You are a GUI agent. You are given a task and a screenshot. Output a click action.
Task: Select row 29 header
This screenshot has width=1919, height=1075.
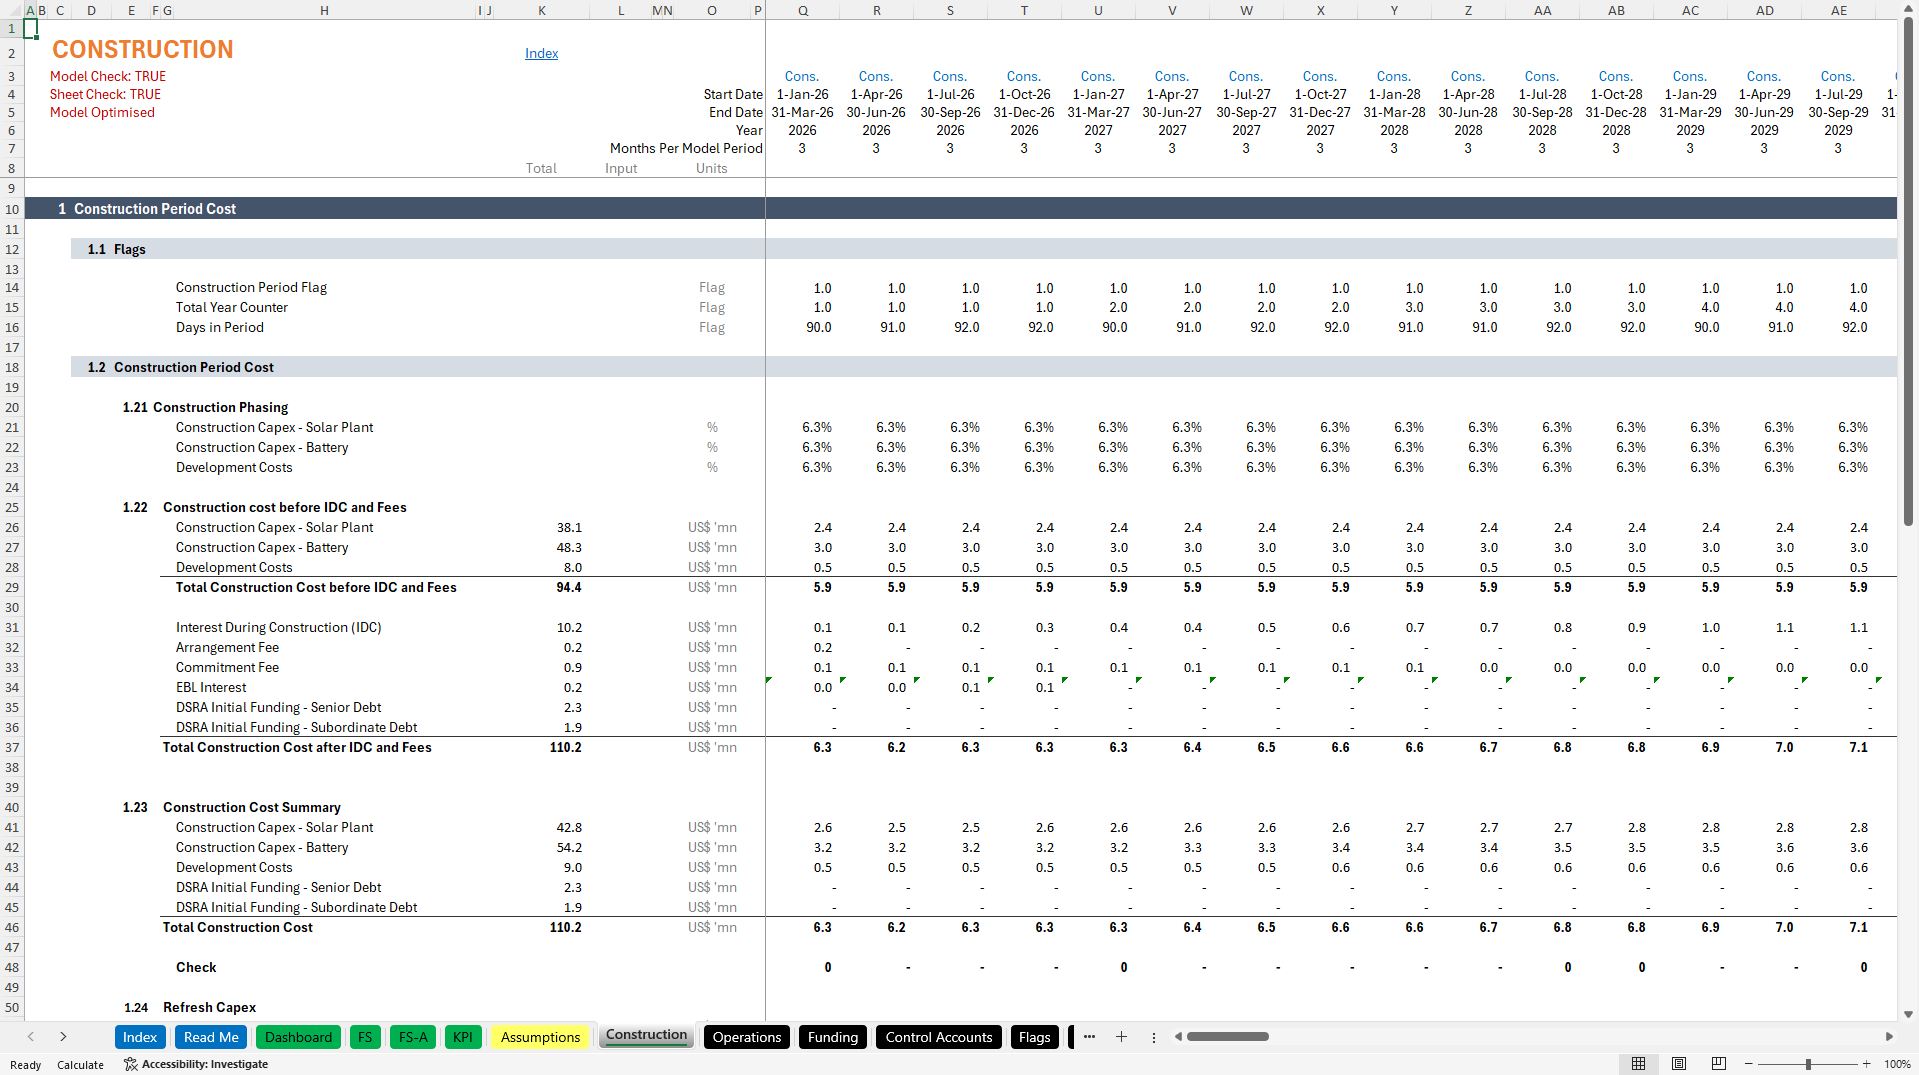(12, 587)
